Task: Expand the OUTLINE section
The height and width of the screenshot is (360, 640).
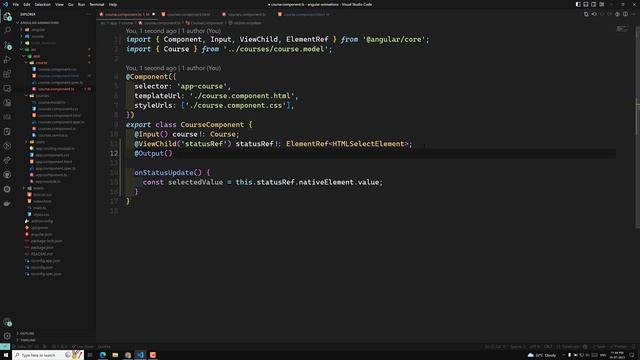Action: [x=27, y=333]
